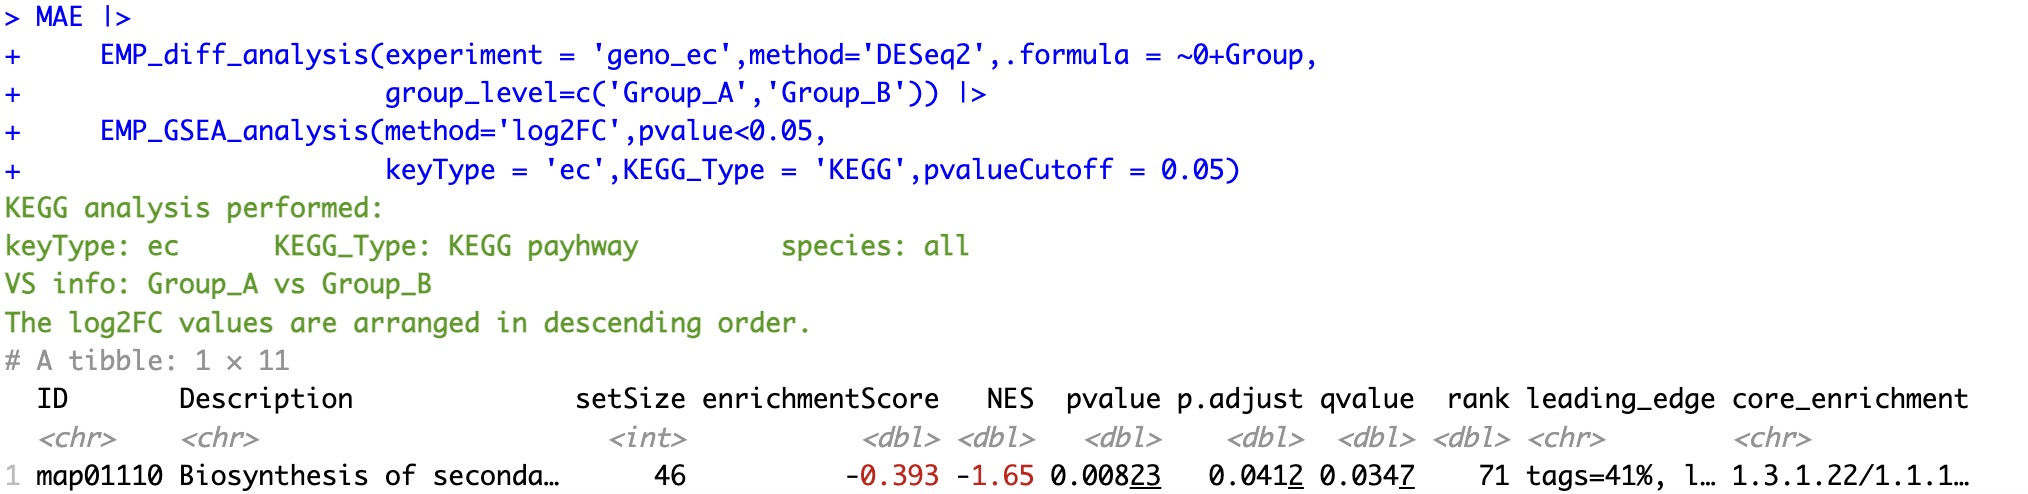The image size is (2028, 494).
Task: Click the p.adjust column header
Action: [1239, 399]
